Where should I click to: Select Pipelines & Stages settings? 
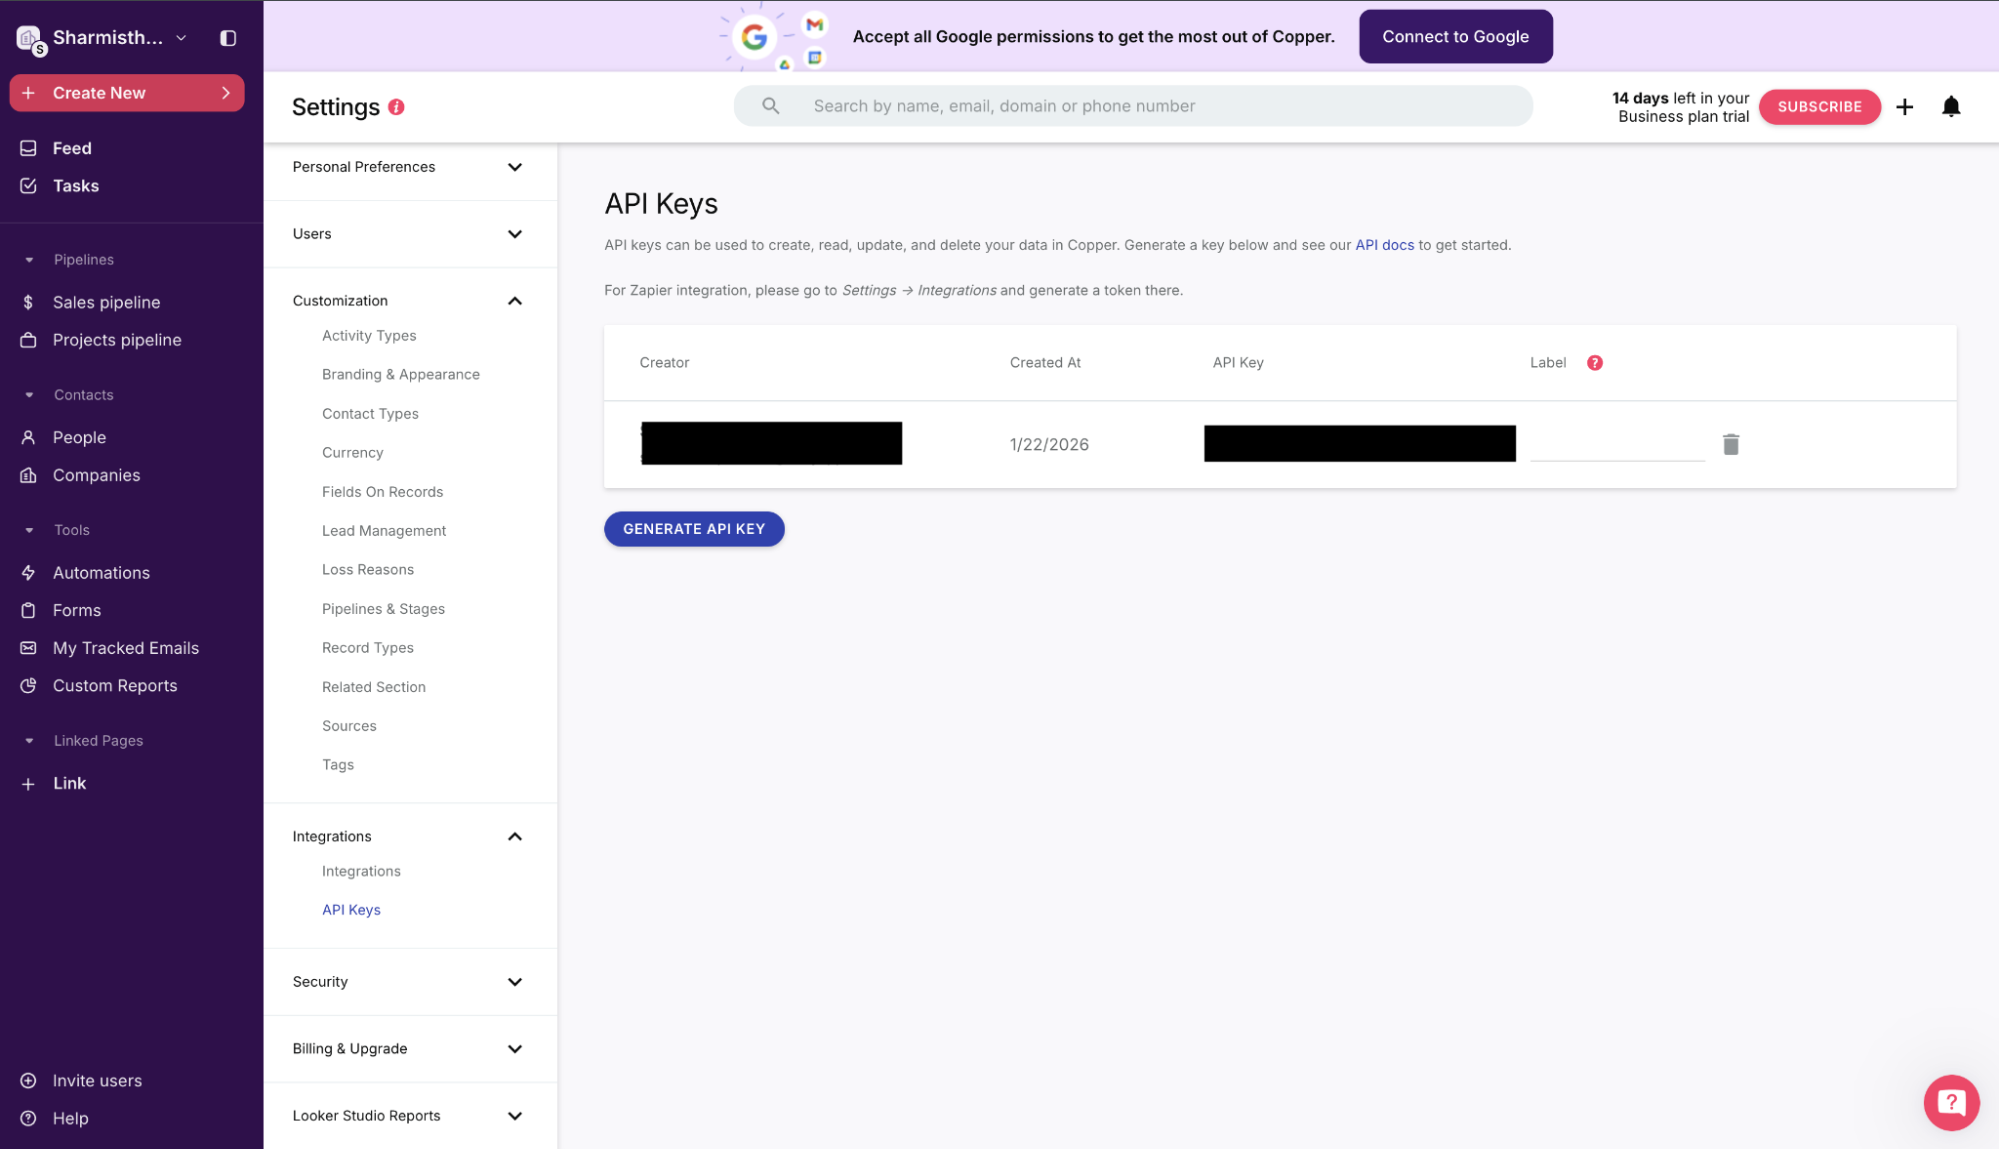(x=383, y=609)
